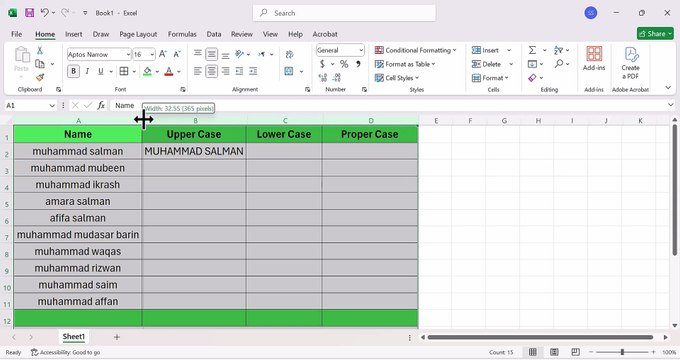Open the font size dropdown

coord(152,55)
